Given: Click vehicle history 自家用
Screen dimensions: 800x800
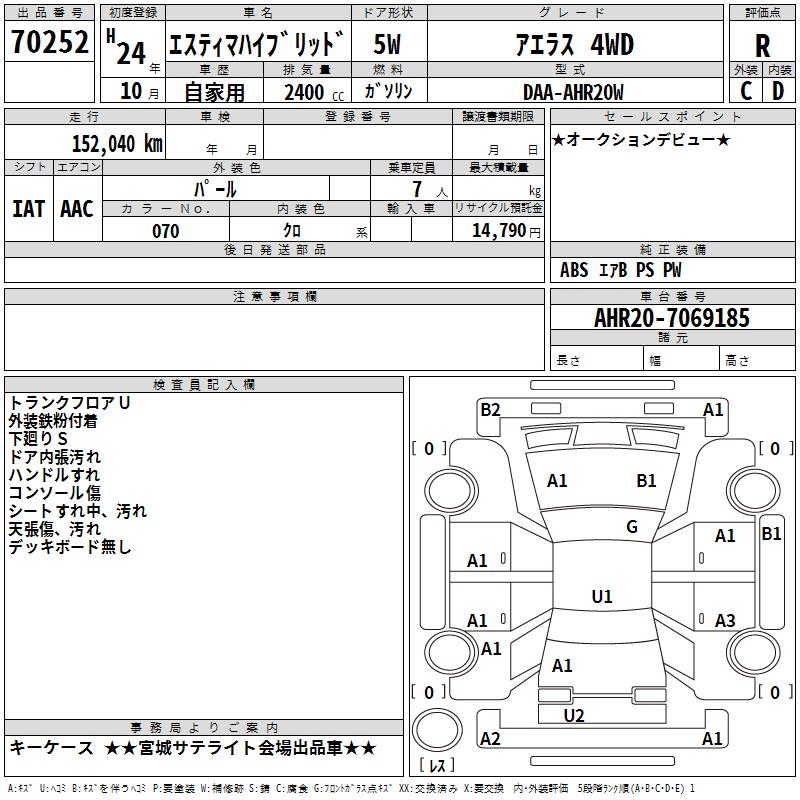Looking at the screenshot, I should (214, 92).
